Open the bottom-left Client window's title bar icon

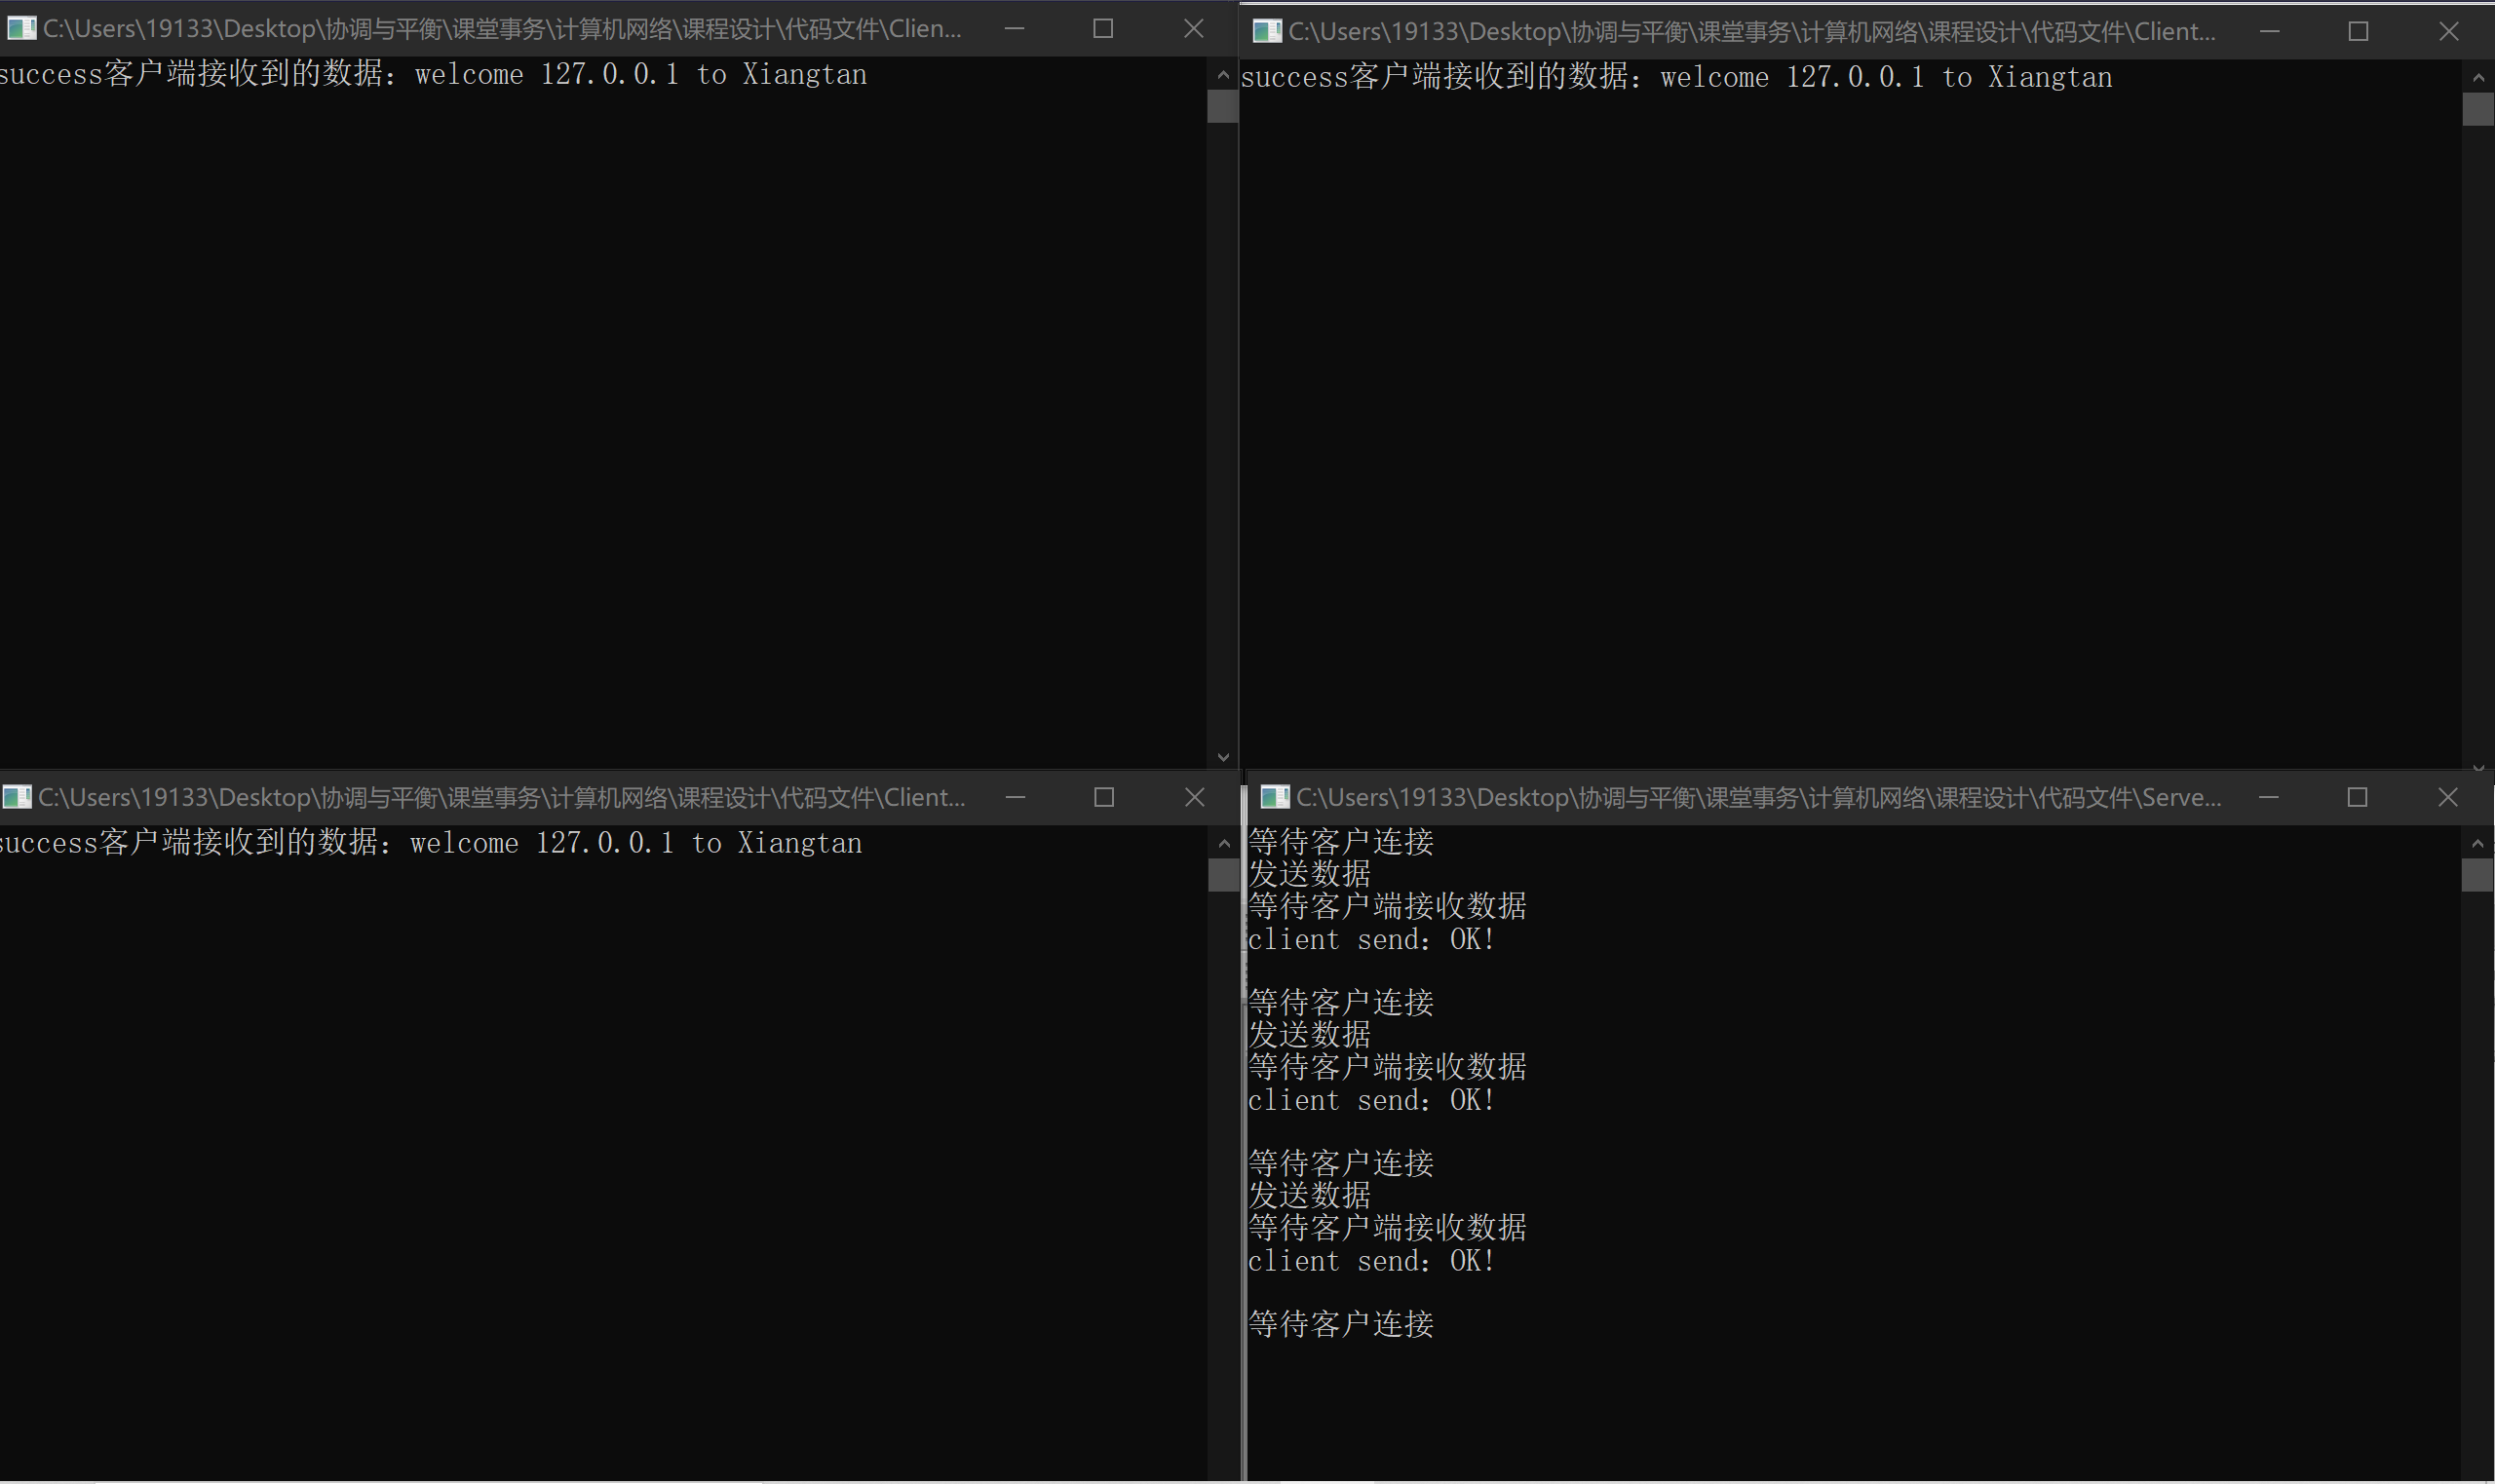pos(16,796)
